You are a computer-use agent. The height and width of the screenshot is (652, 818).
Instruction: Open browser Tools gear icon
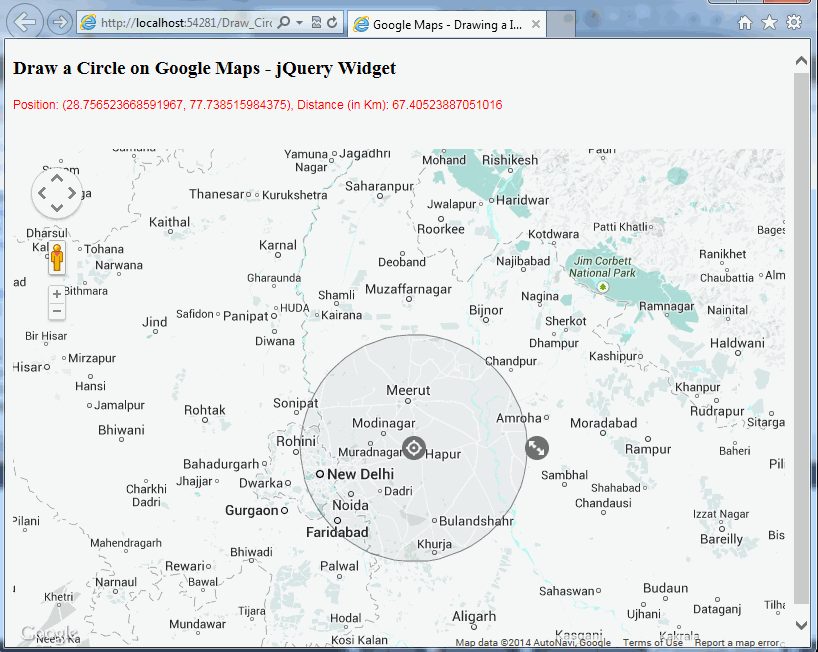(794, 22)
